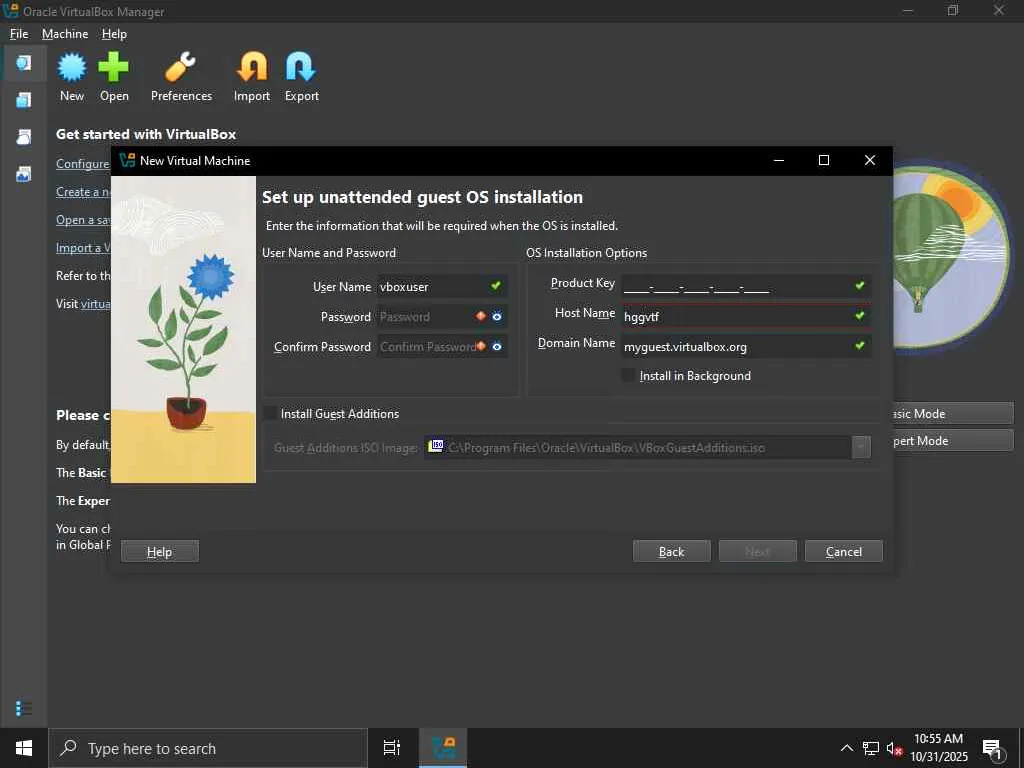This screenshot has width=1024, height=768.
Task: Click the Windows Start button
Action: 24,748
